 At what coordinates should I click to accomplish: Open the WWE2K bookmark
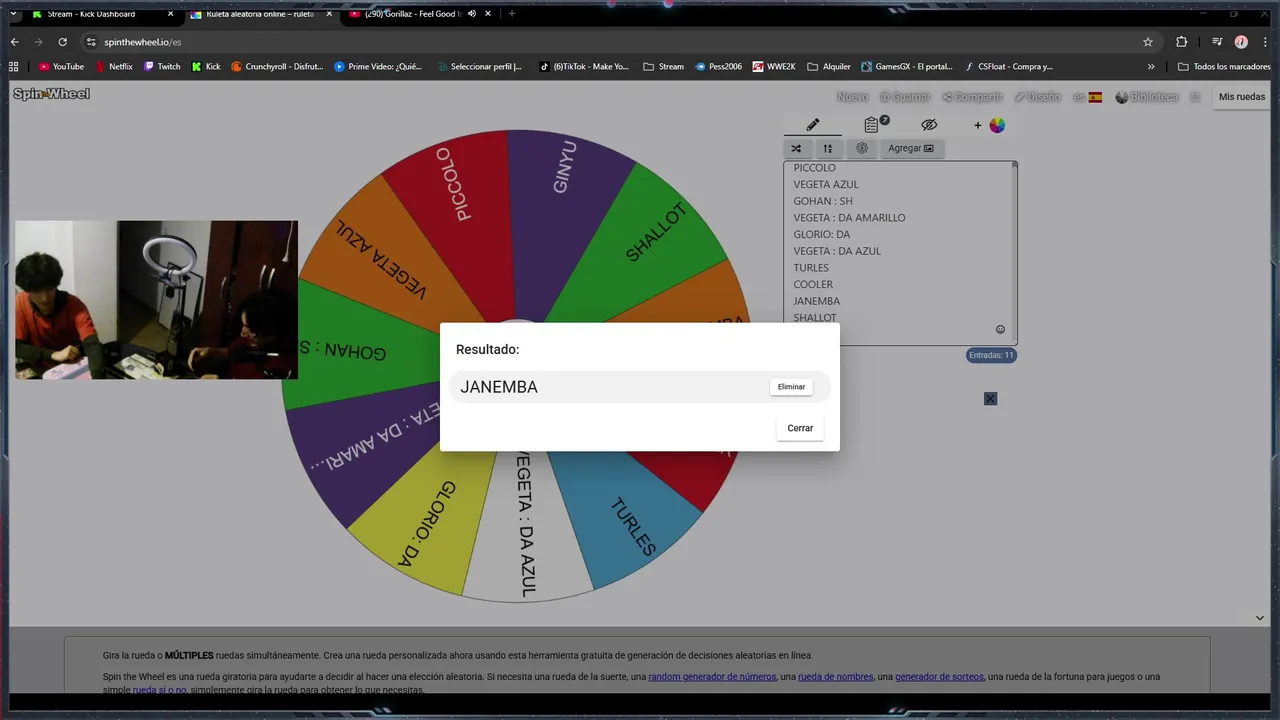pos(774,67)
